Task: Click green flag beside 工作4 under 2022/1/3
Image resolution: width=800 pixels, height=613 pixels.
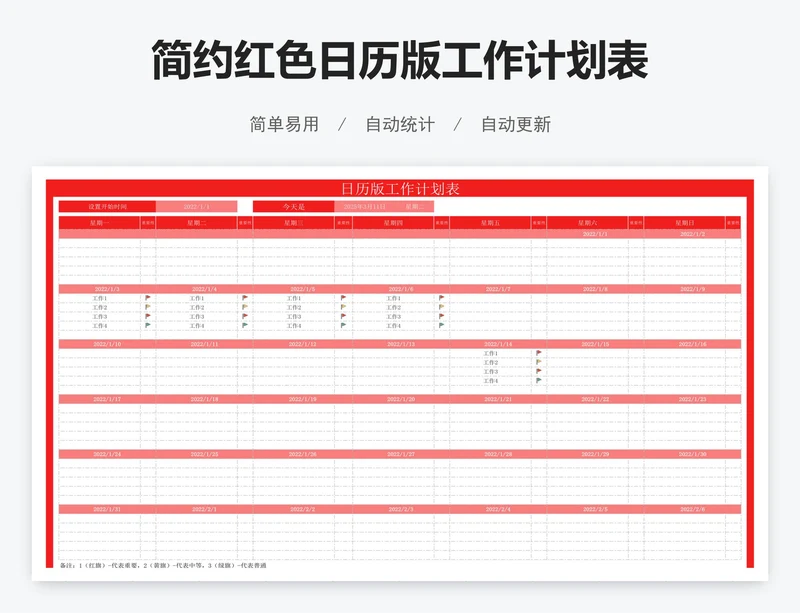Action: coord(147,325)
